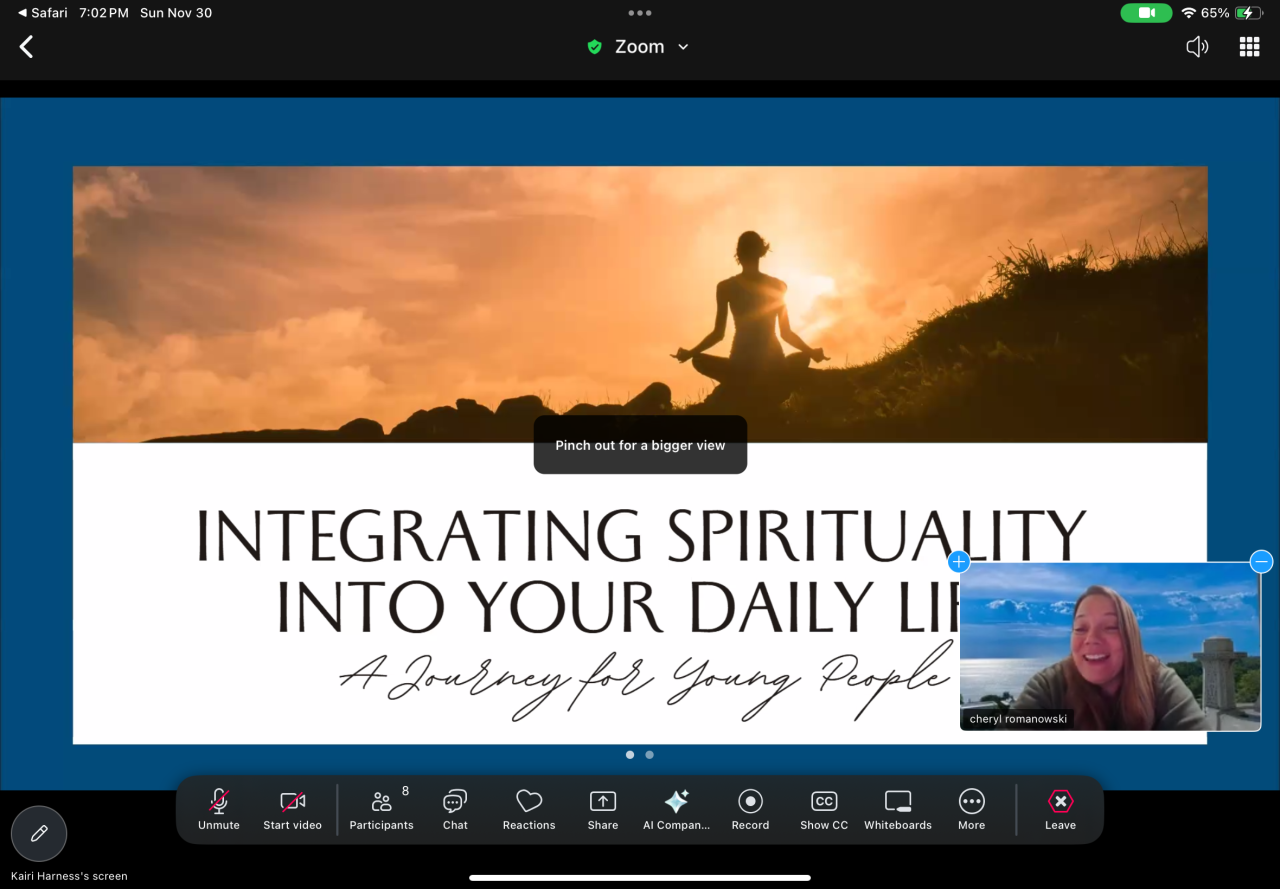
Task: Start recording the meeting
Action: (750, 809)
